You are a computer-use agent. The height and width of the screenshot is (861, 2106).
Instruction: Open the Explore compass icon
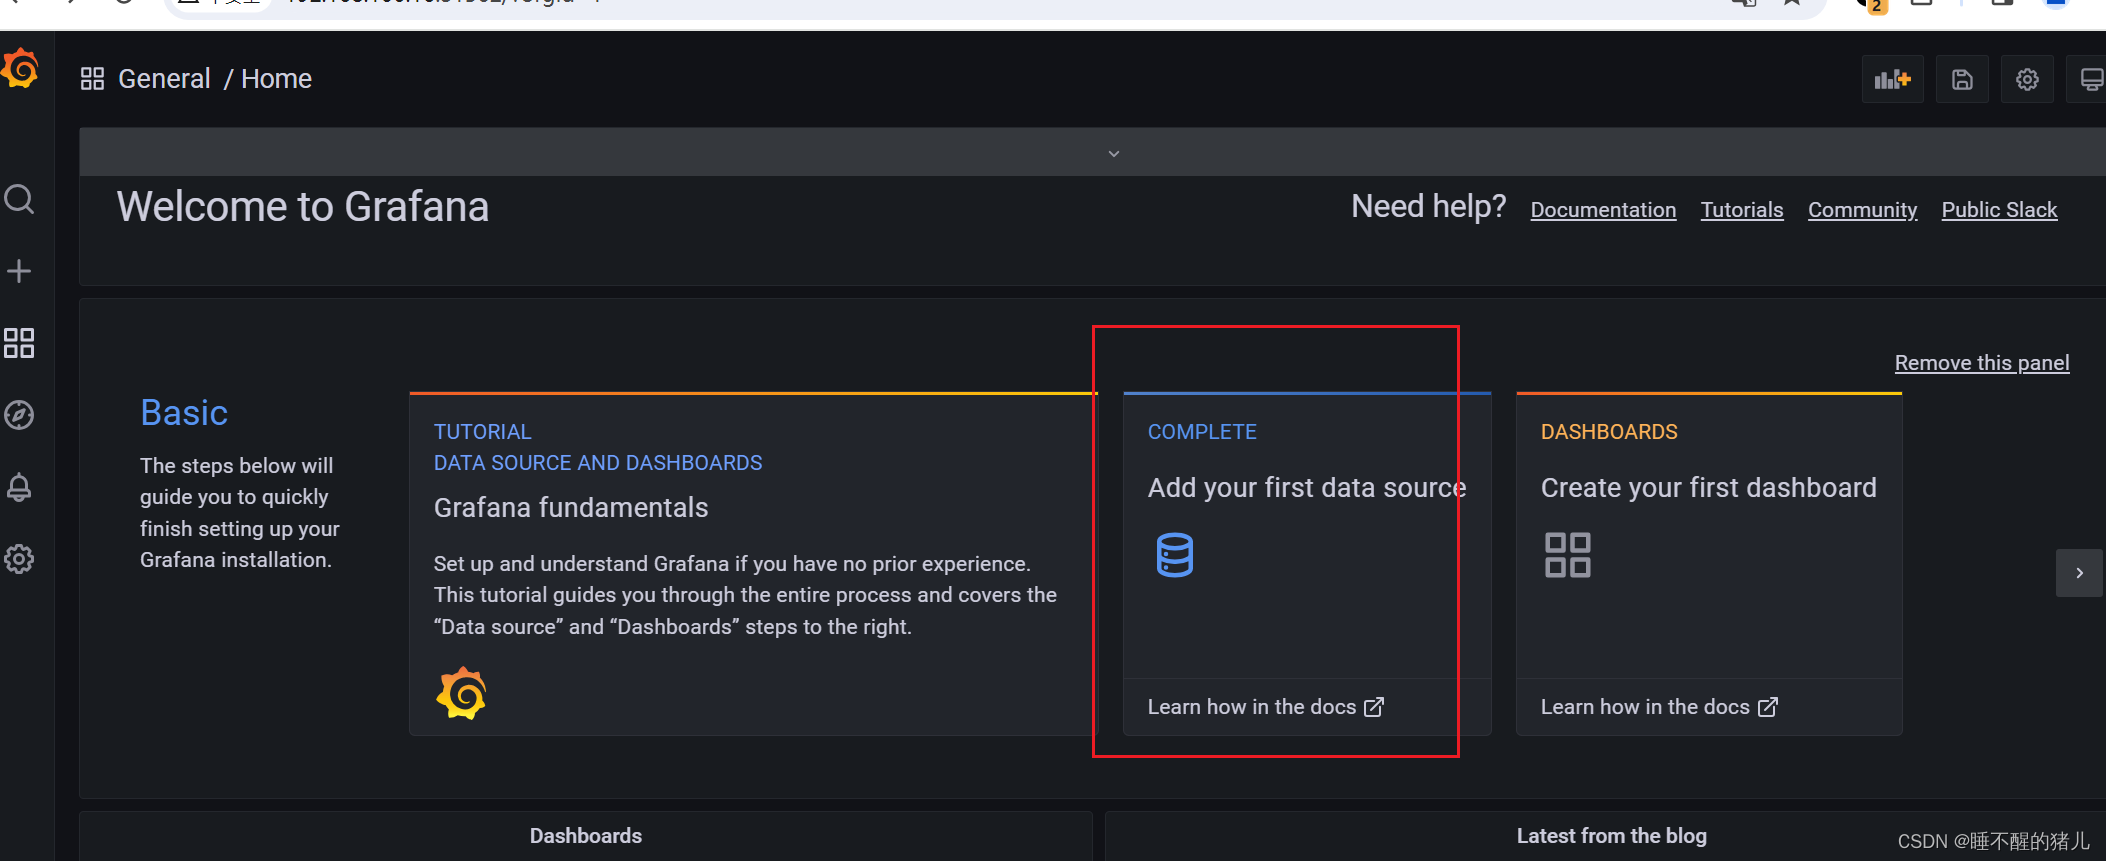pos(19,415)
